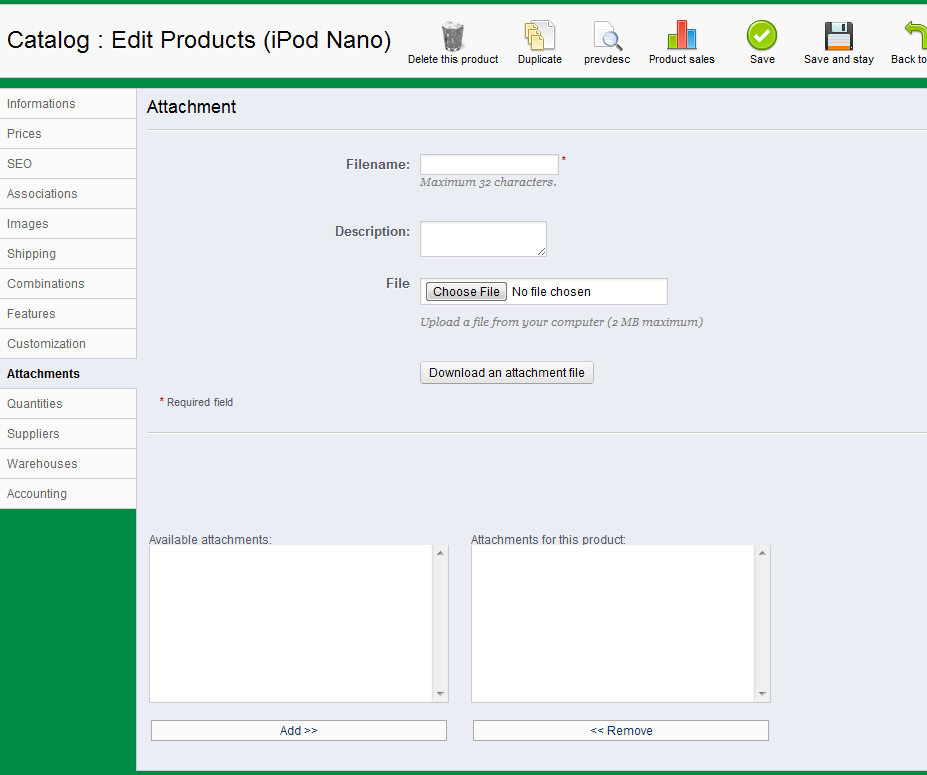Click the prevdesc magnifier icon
927x775 pixels.
point(607,37)
